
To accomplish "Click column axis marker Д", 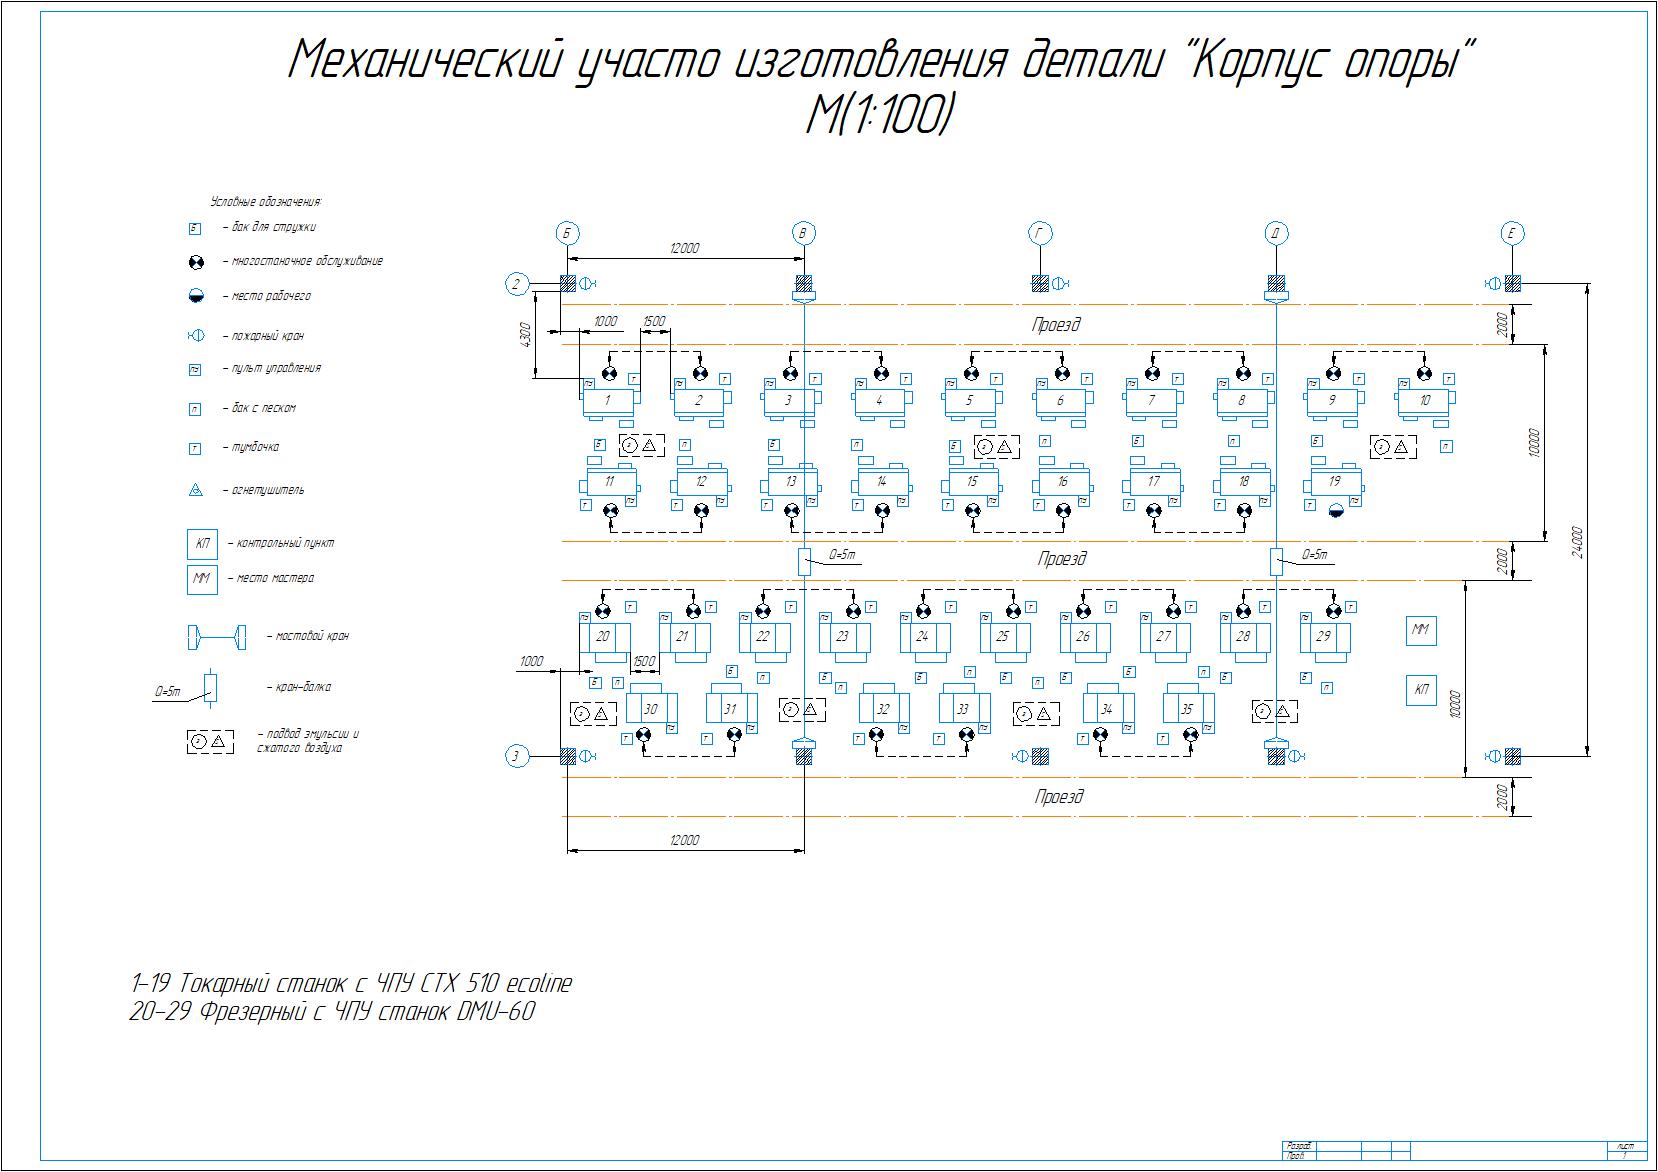I will click(1275, 234).
